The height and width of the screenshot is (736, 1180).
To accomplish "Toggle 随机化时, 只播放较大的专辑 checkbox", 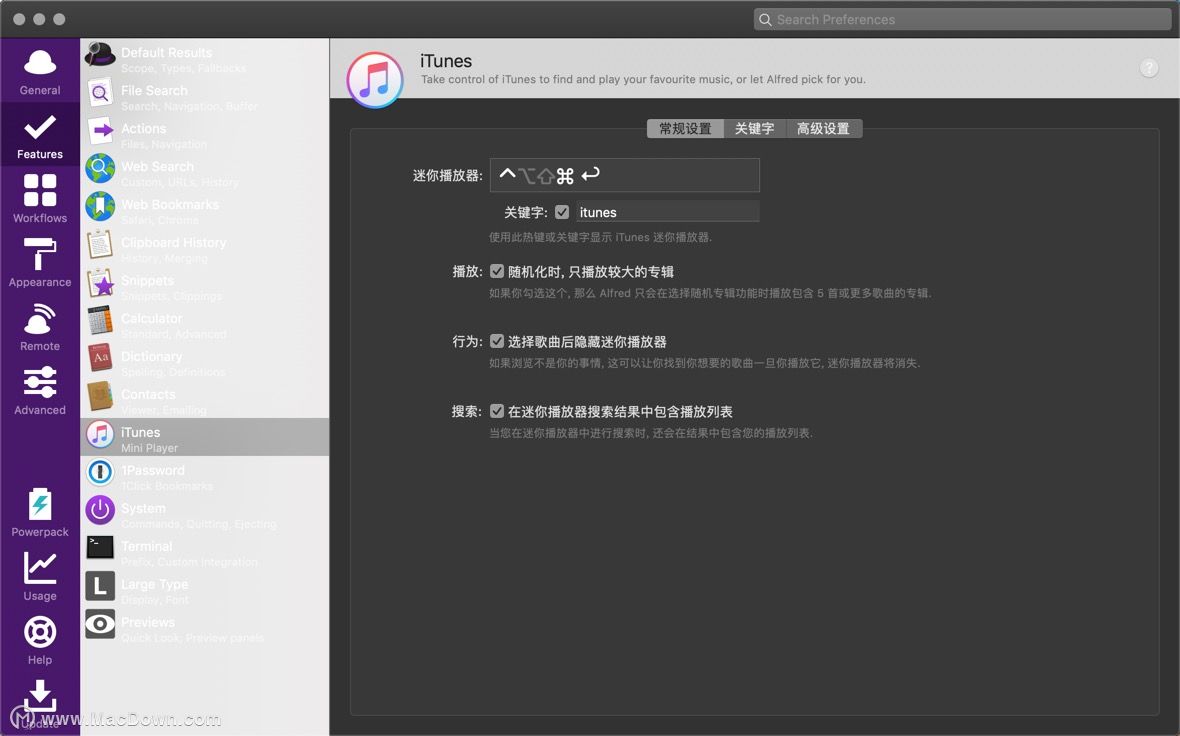I will coord(497,271).
